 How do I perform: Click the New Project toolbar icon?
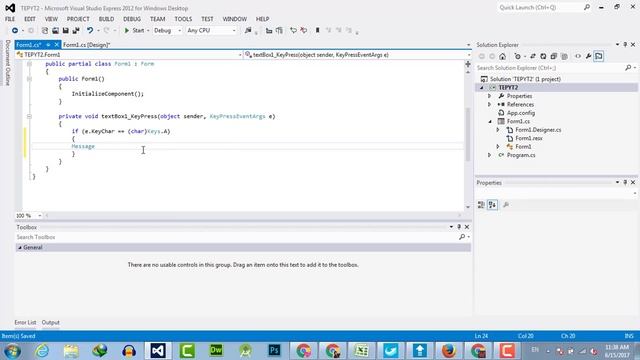coord(45,31)
